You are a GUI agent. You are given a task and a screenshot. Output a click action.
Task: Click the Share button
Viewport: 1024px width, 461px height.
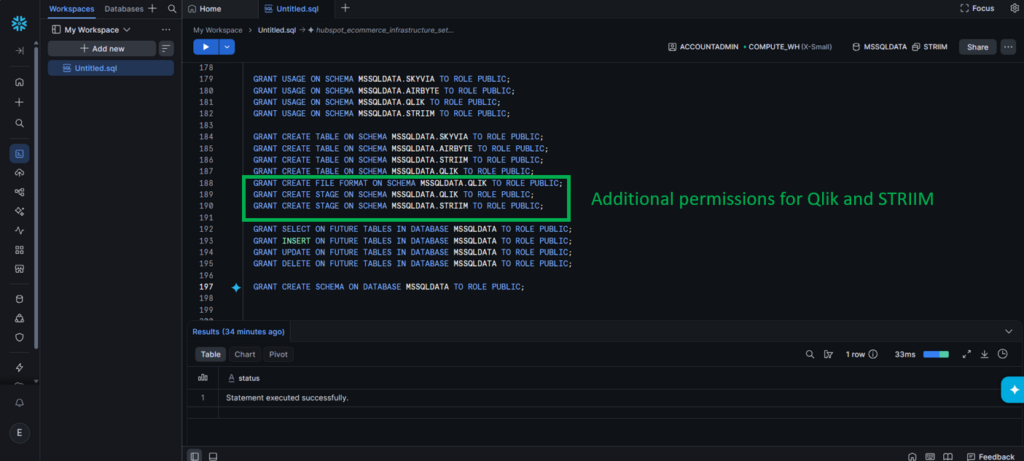978,47
